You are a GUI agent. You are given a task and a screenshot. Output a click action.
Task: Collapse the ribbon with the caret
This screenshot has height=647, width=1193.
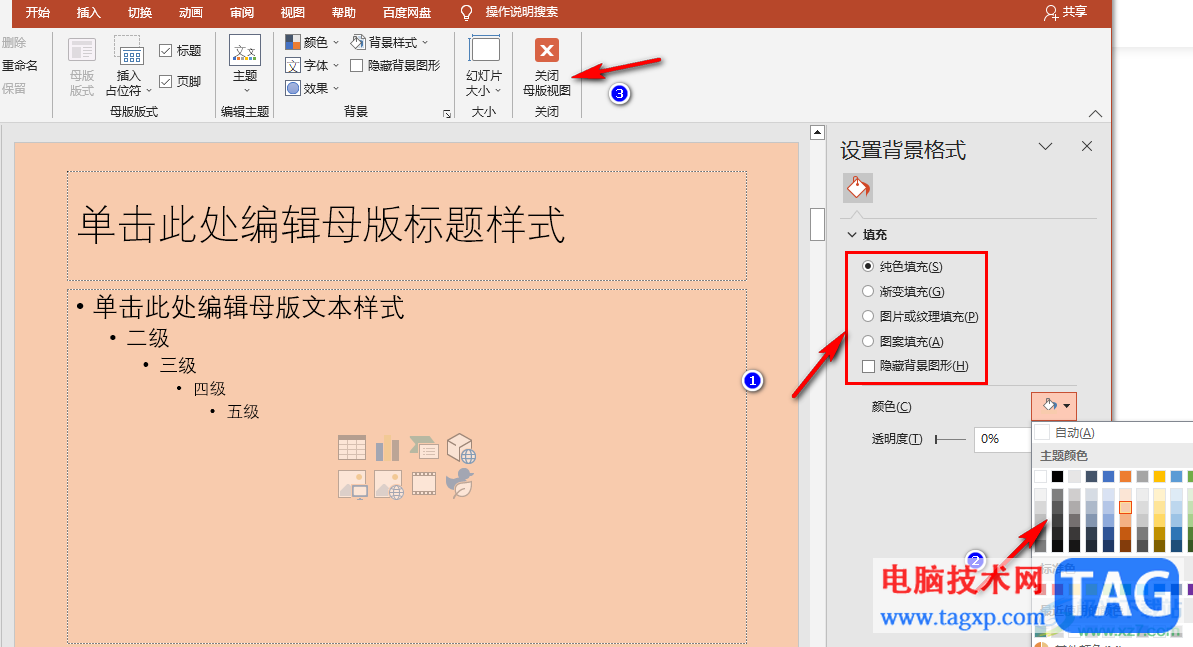[x=1095, y=113]
